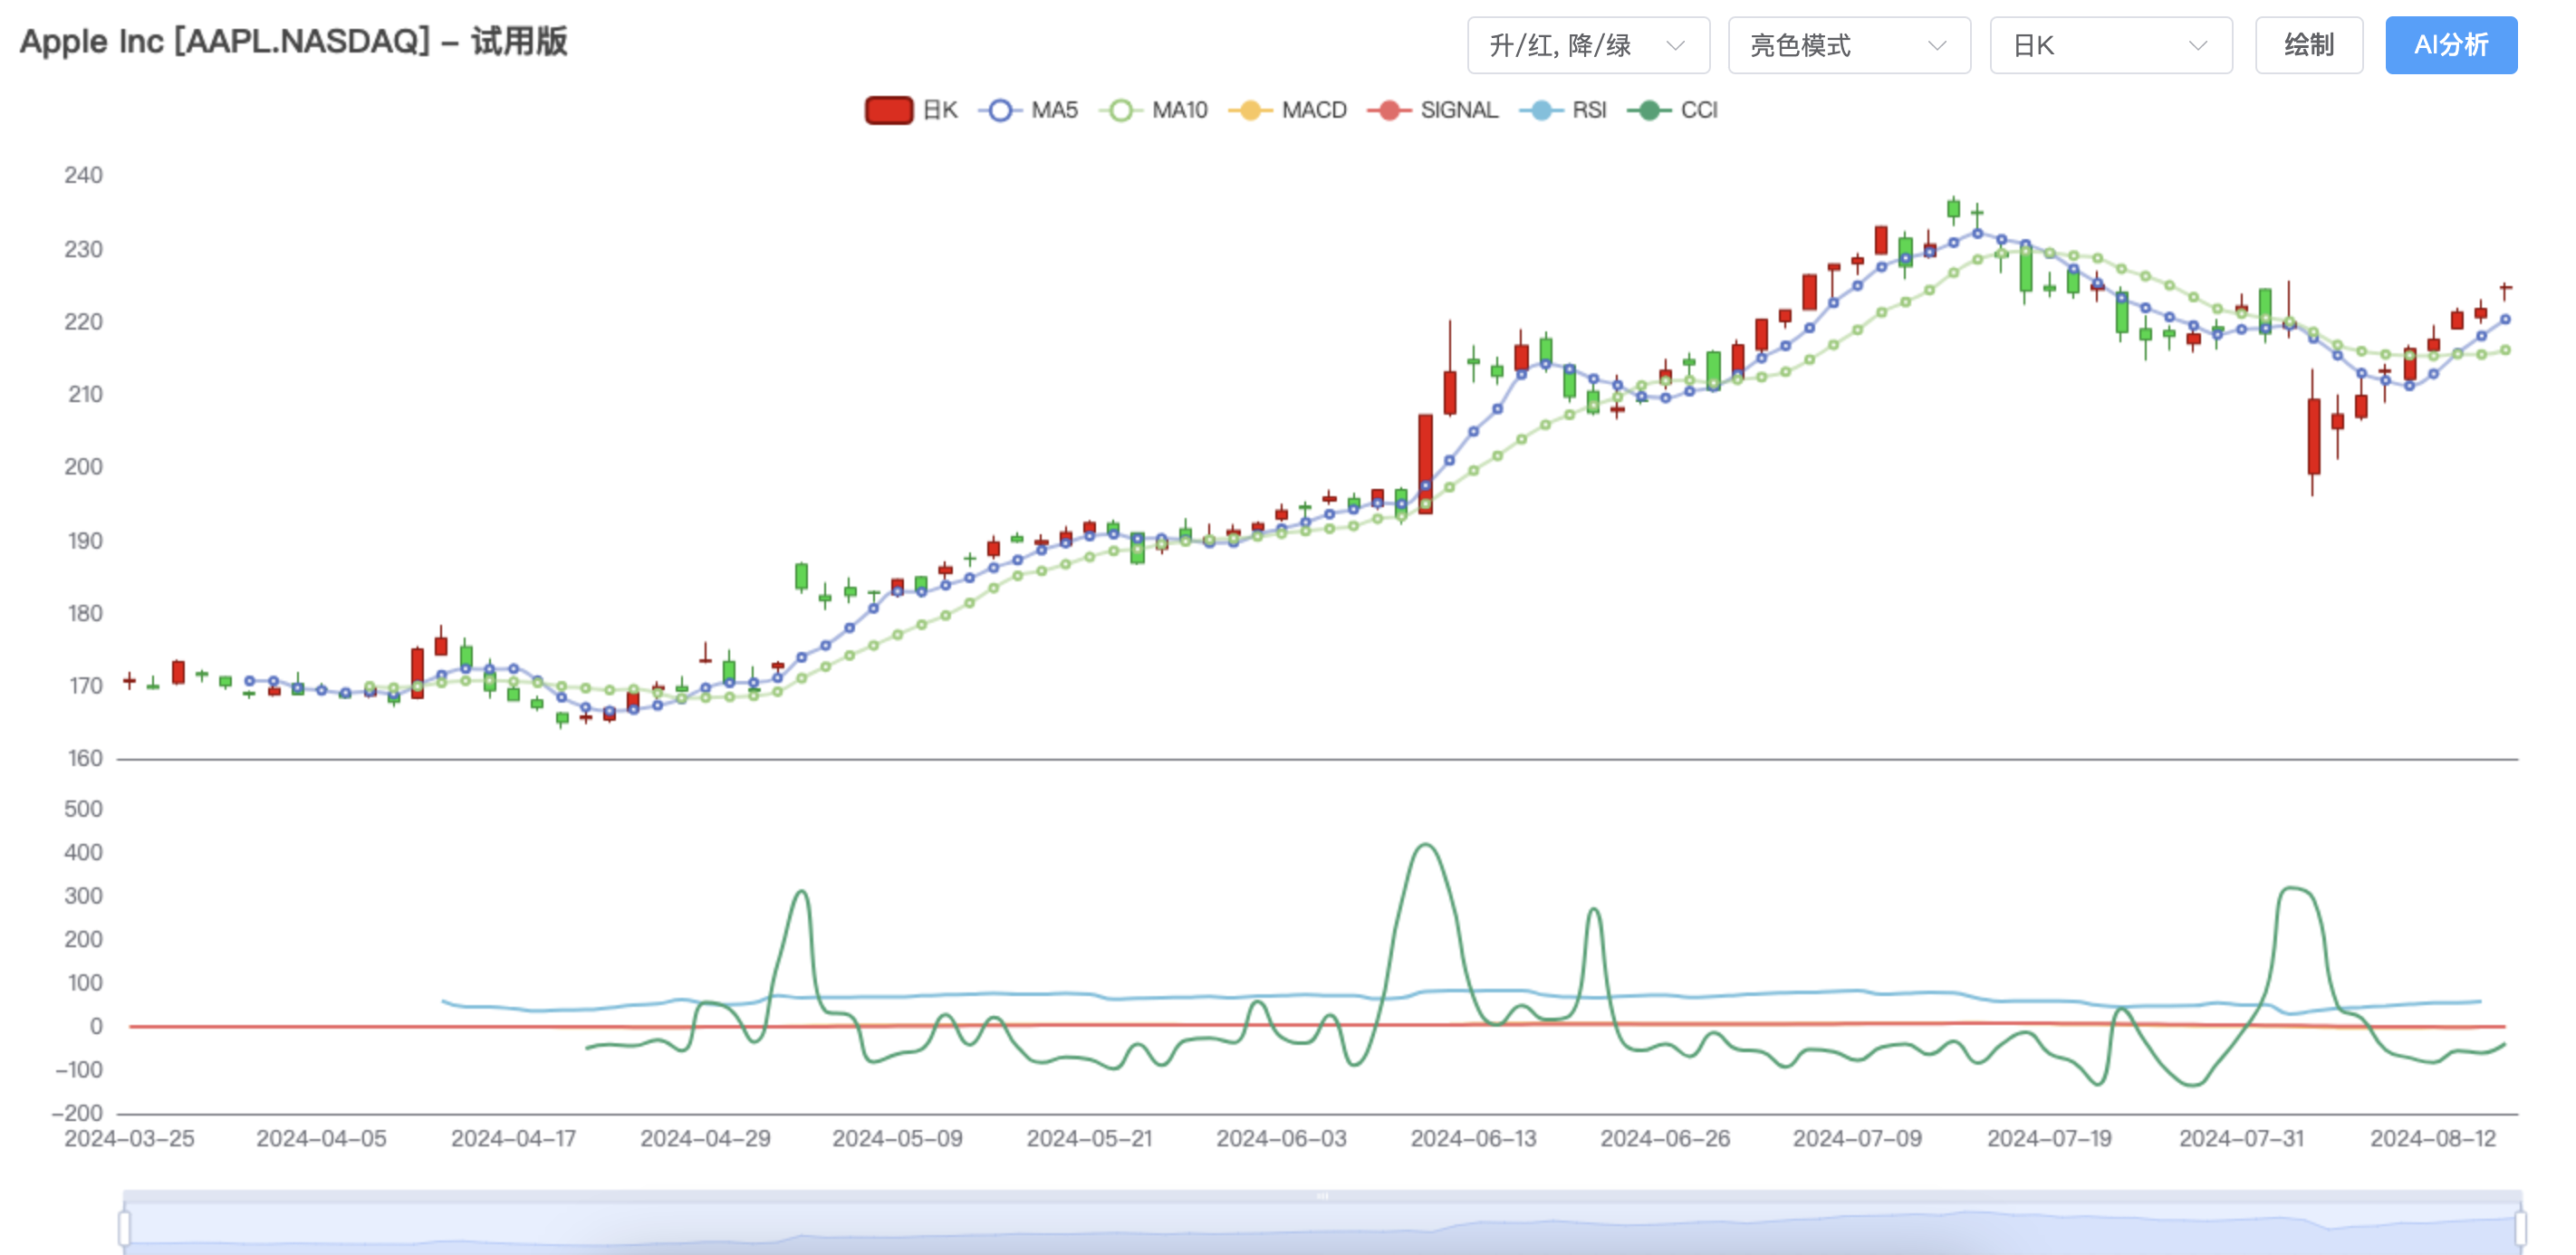Hide the MACD series via its label
The height and width of the screenshot is (1255, 2576).
tap(1314, 110)
